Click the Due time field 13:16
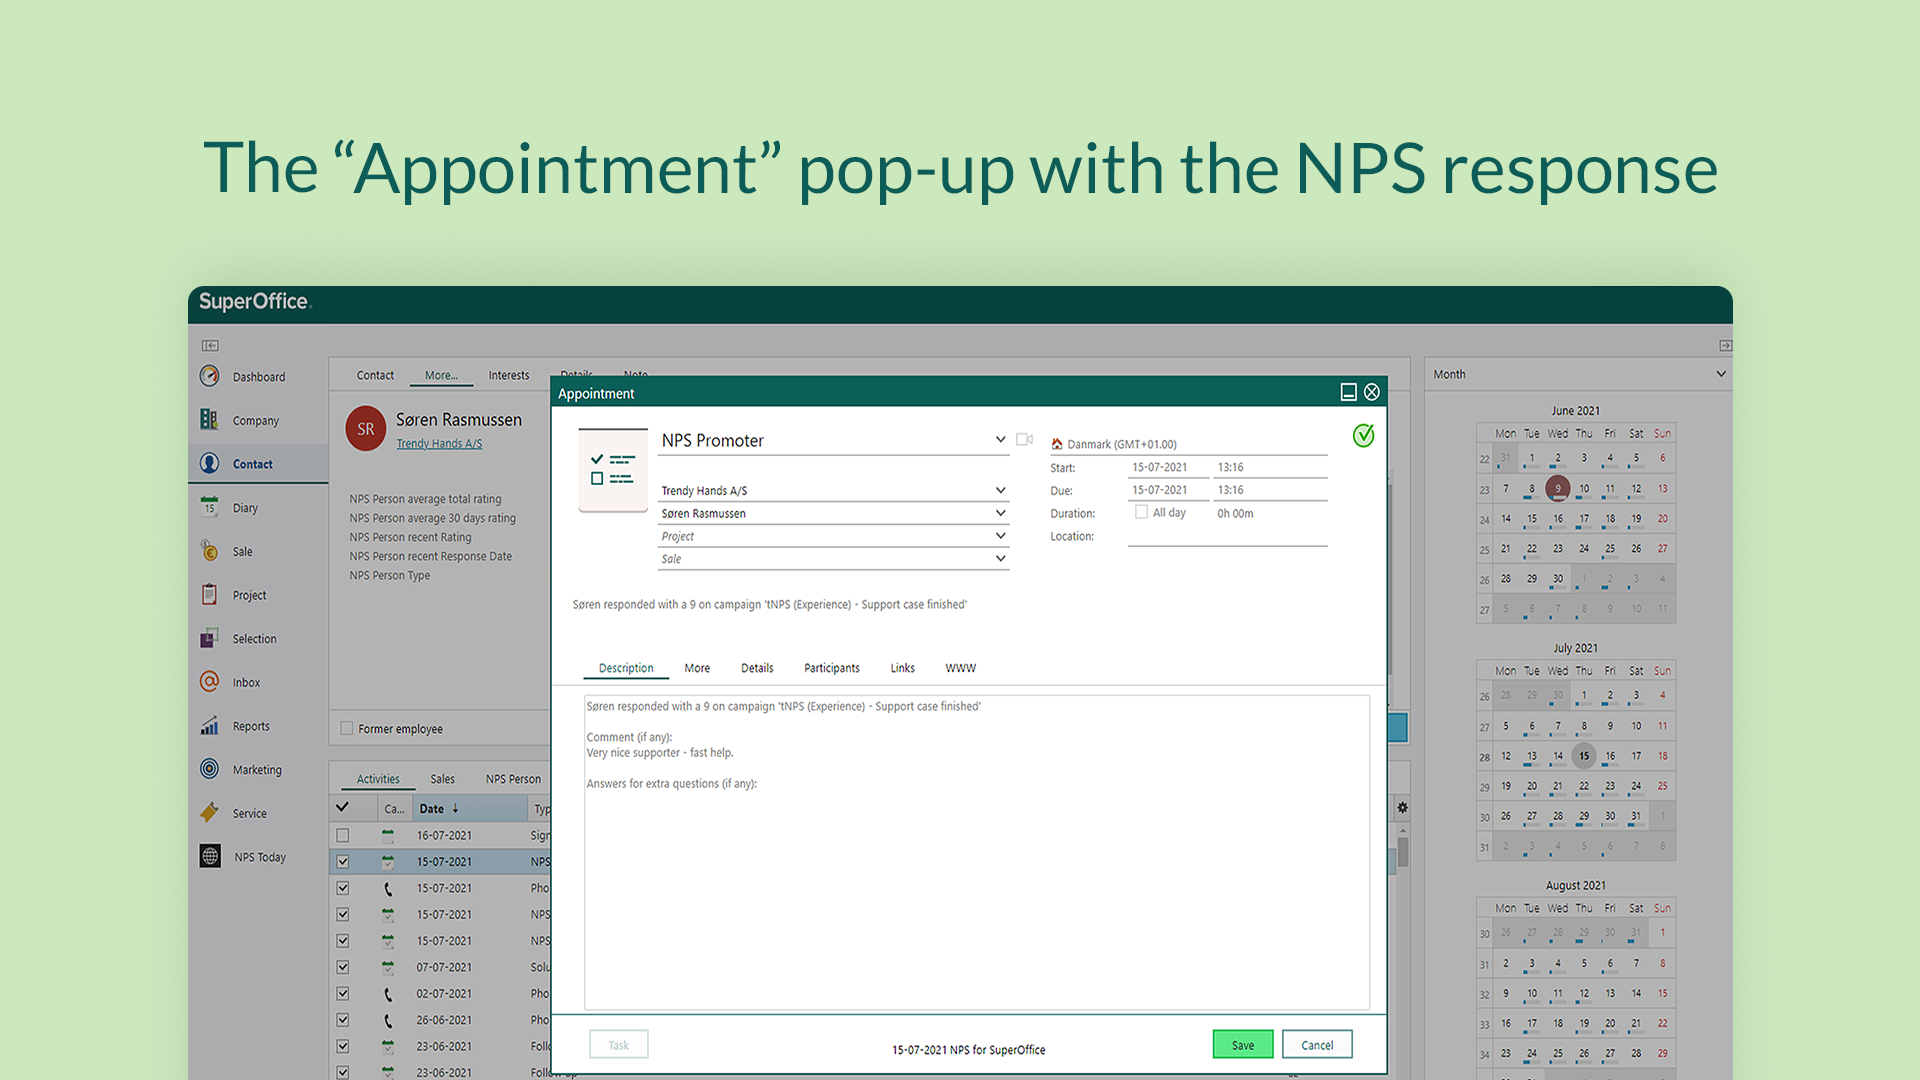 (1270, 490)
